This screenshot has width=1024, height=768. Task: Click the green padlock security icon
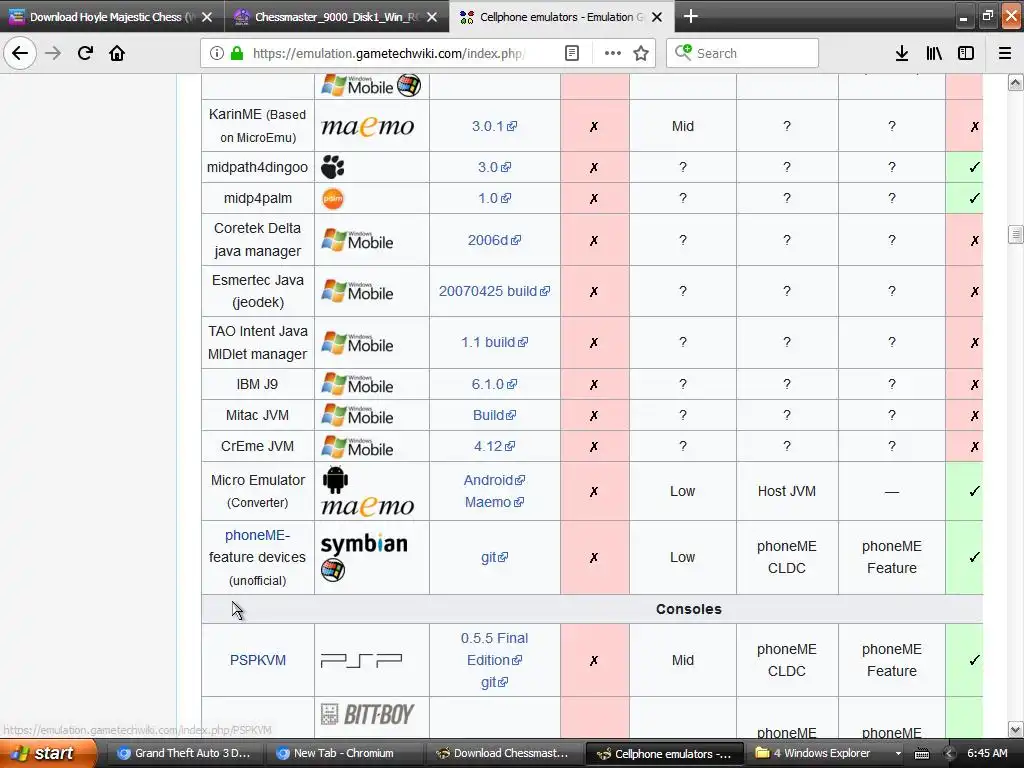(x=237, y=53)
